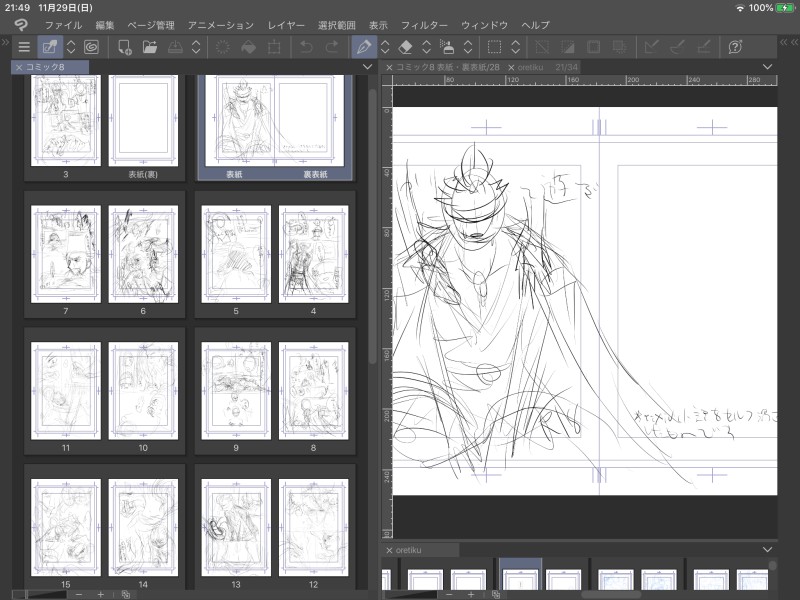Zoom out the コミック8 page thumbnails
This screenshot has width=800, height=600.
[79, 594]
